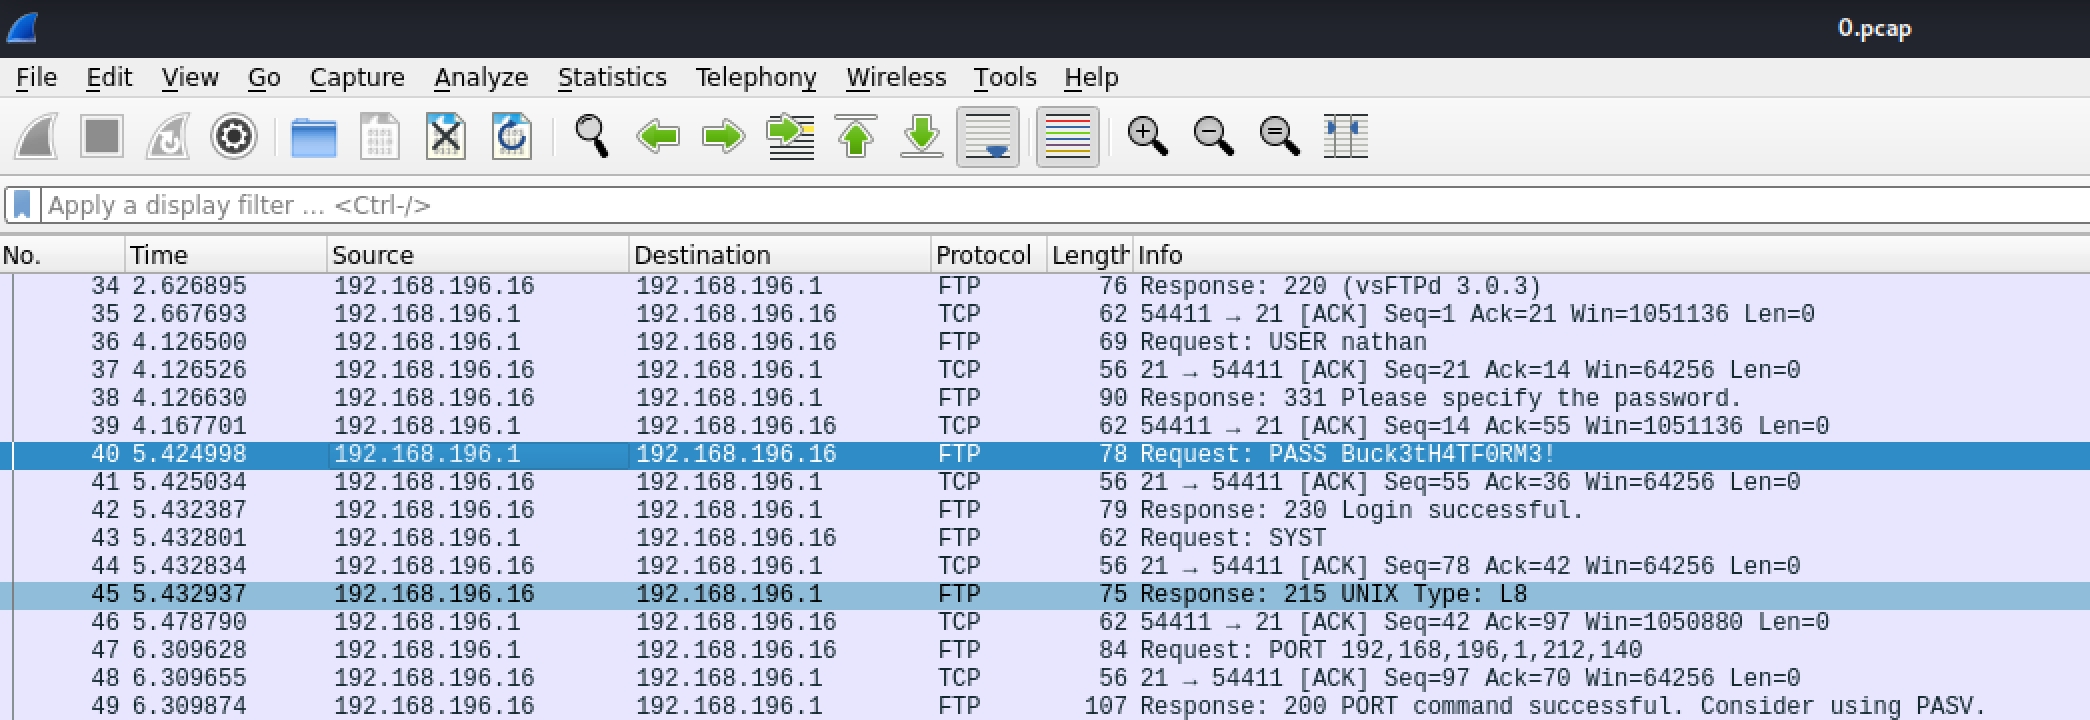2090x720 pixels.
Task: Zoom in on packet list text
Action: point(1147,136)
